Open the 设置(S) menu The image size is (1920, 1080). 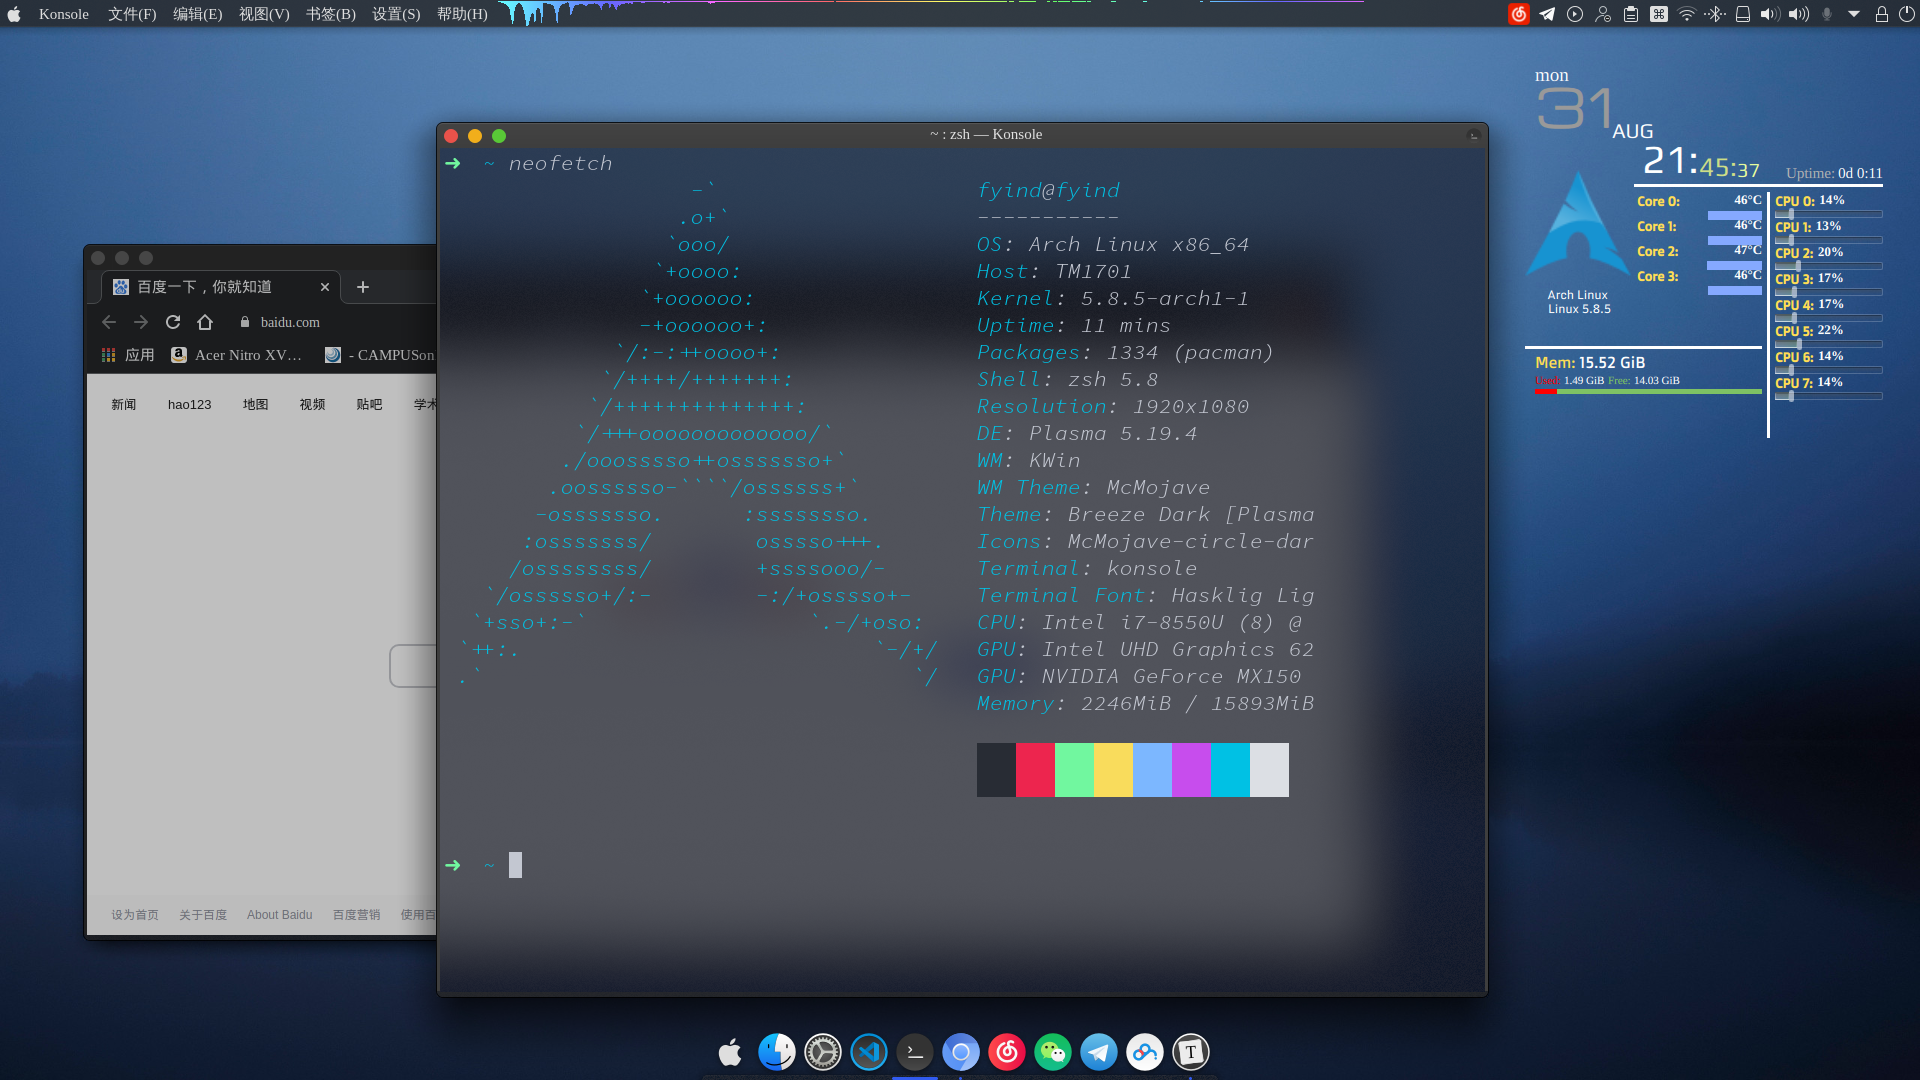pos(396,14)
